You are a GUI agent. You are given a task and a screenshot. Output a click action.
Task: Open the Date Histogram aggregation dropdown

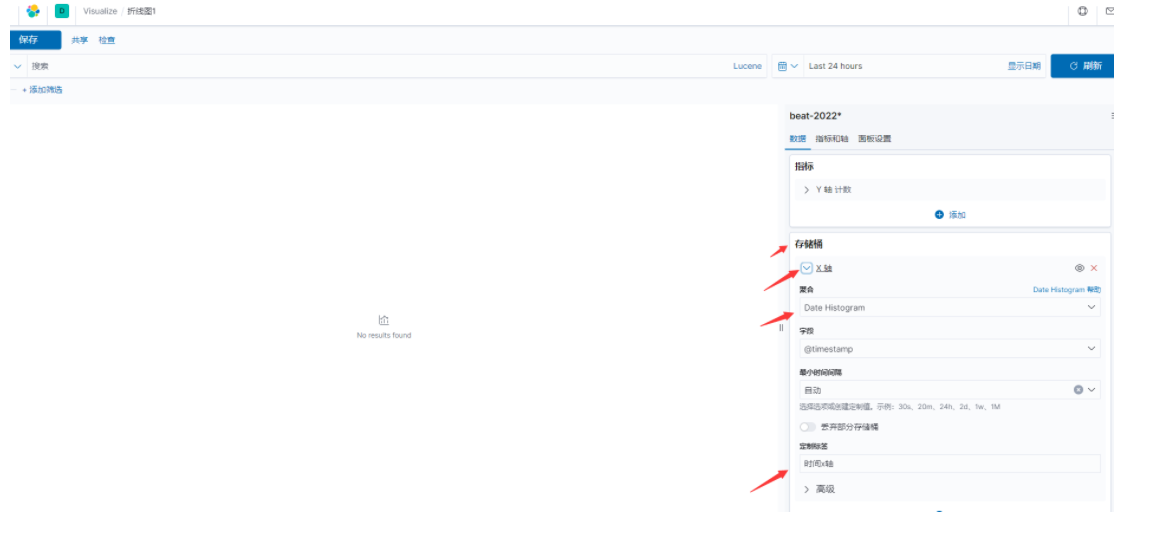(950, 308)
